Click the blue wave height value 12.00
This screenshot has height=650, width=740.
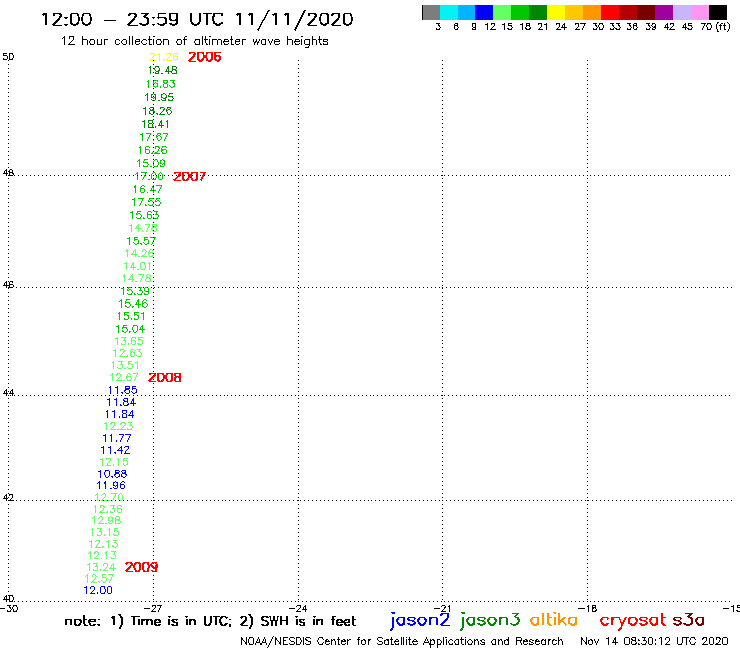click(x=98, y=590)
